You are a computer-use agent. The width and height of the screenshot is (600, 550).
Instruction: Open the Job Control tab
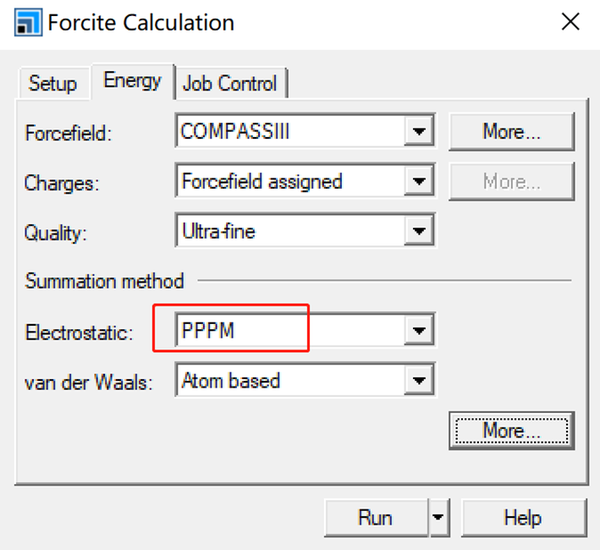pos(231,83)
